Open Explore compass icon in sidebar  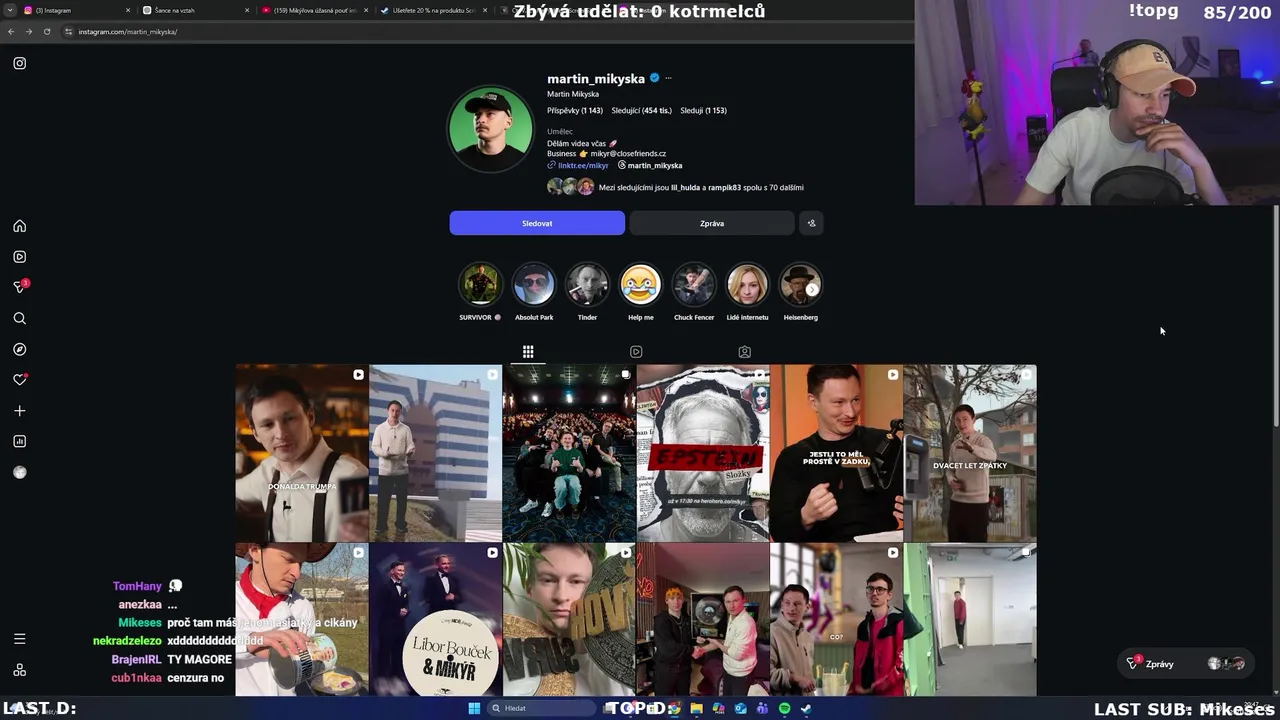[19, 349]
